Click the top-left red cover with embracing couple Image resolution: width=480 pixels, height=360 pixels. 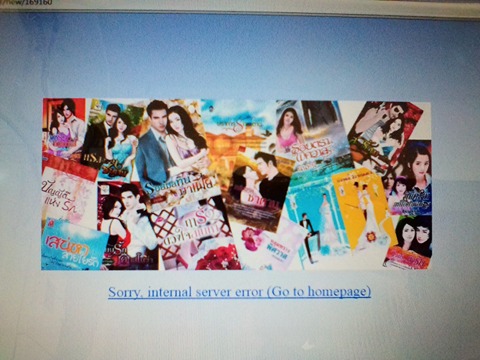pyautogui.click(x=63, y=128)
